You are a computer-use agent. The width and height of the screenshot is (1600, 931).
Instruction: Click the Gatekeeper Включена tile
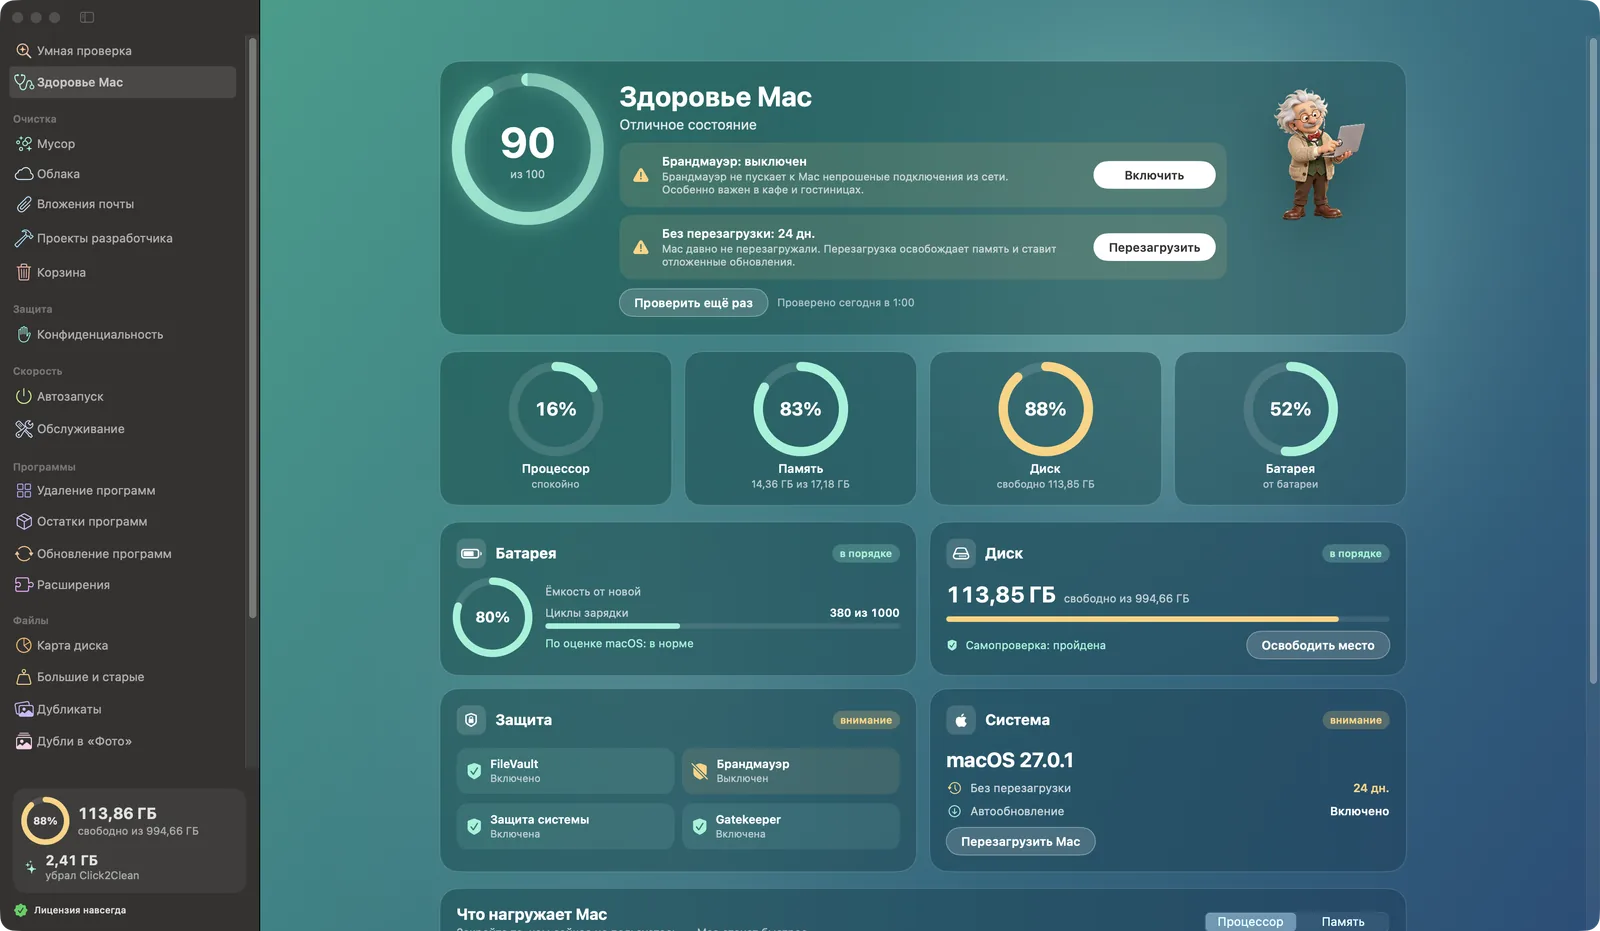(x=791, y=826)
